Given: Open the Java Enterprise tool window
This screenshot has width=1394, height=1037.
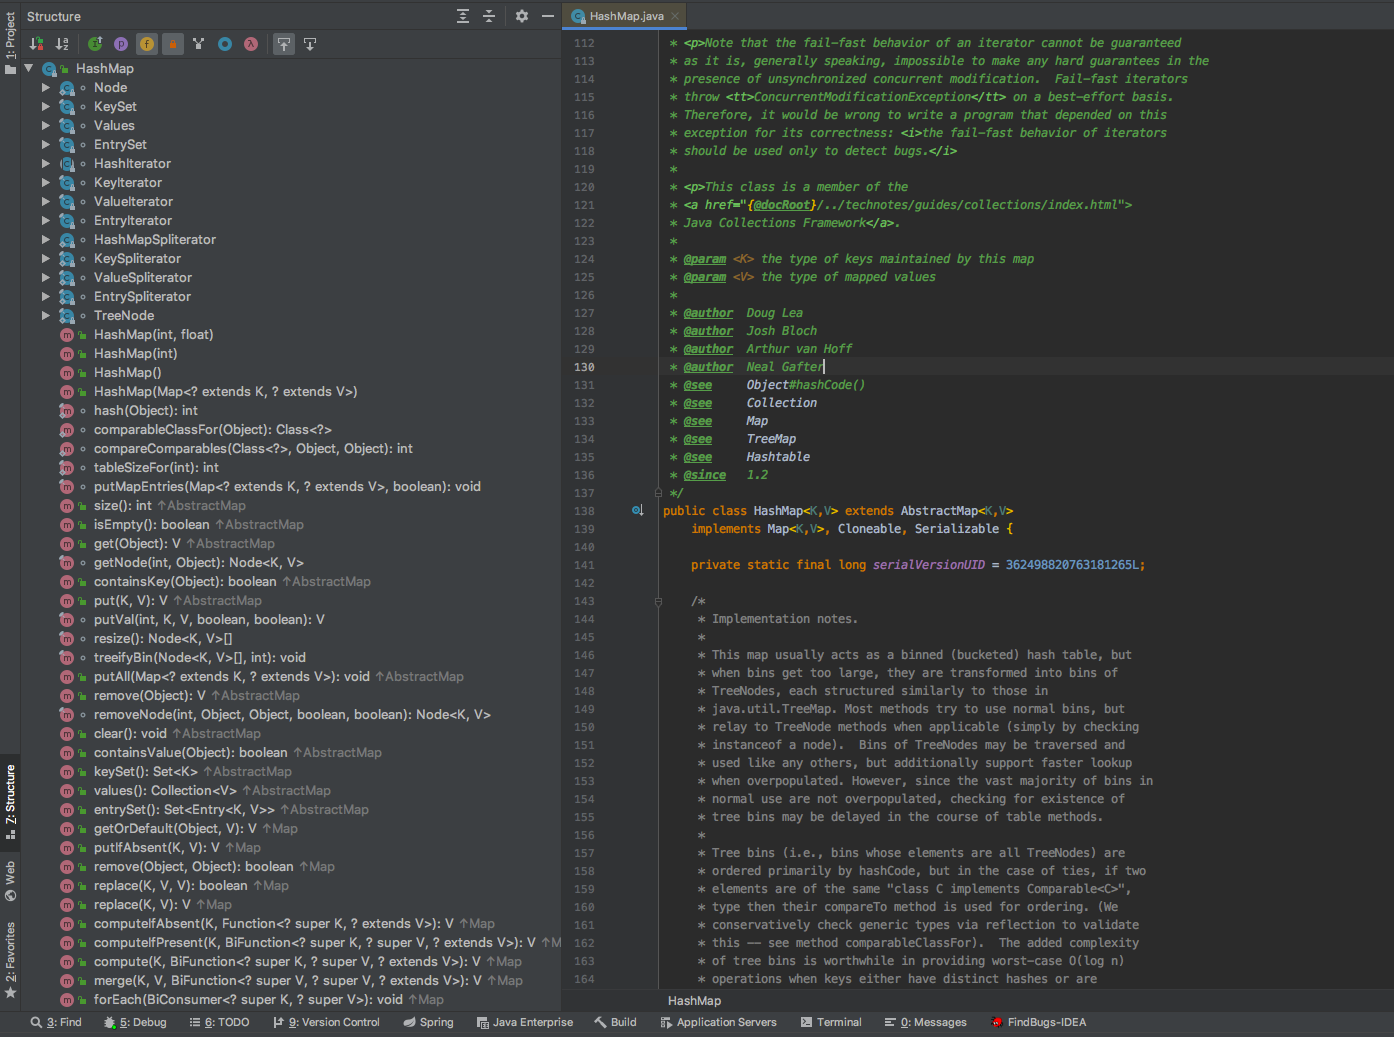Looking at the screenshot, I should coord(524,1022).
